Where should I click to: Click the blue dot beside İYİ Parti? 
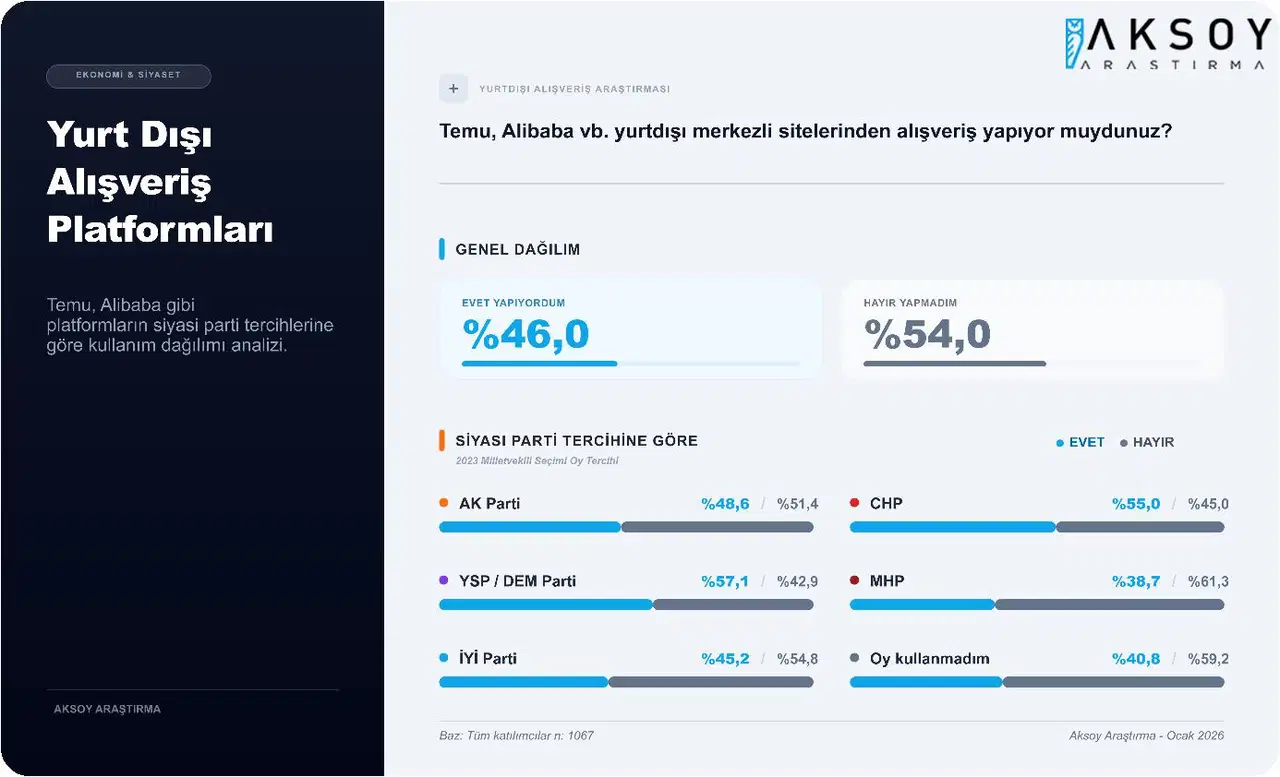click(x=444, y=659)
